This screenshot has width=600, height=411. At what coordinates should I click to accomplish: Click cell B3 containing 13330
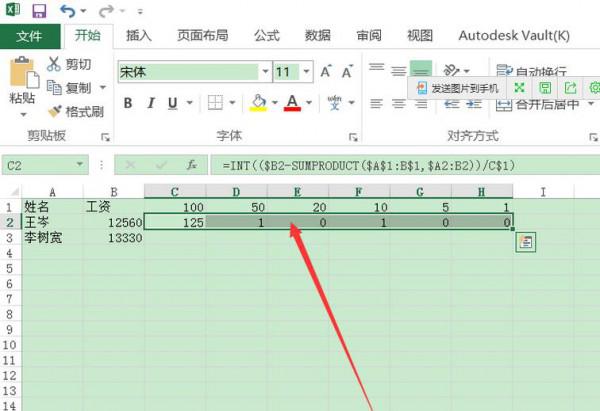[x=114, y=238]
